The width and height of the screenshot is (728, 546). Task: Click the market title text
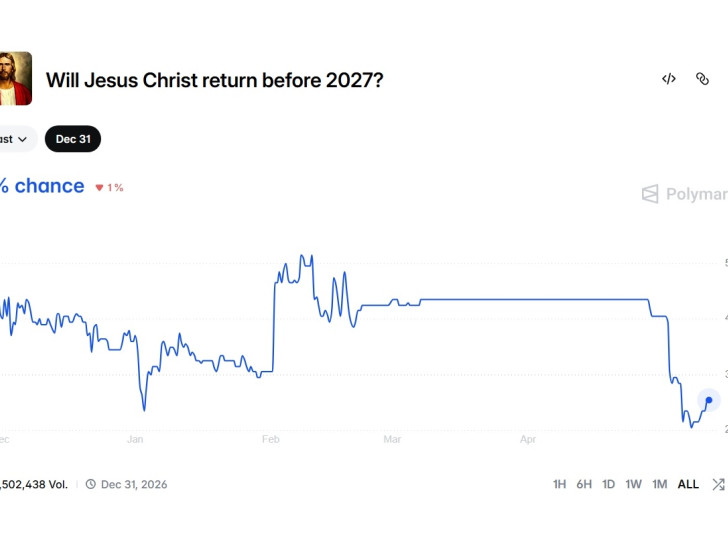click(214, 80)
